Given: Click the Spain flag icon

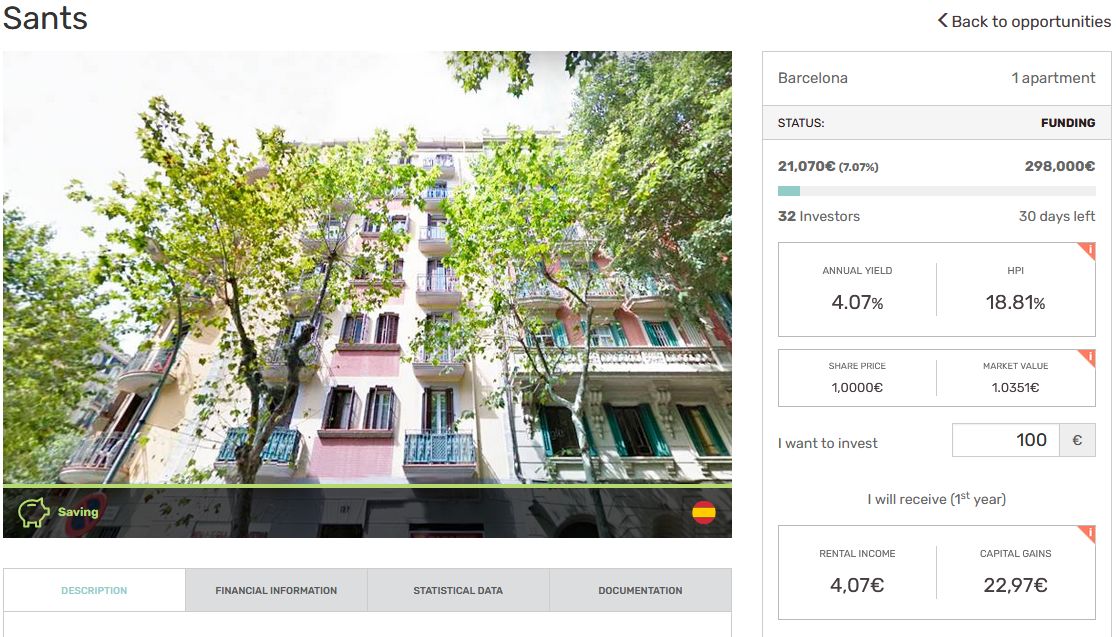Looking at the screenshot, I should [703, 512].
